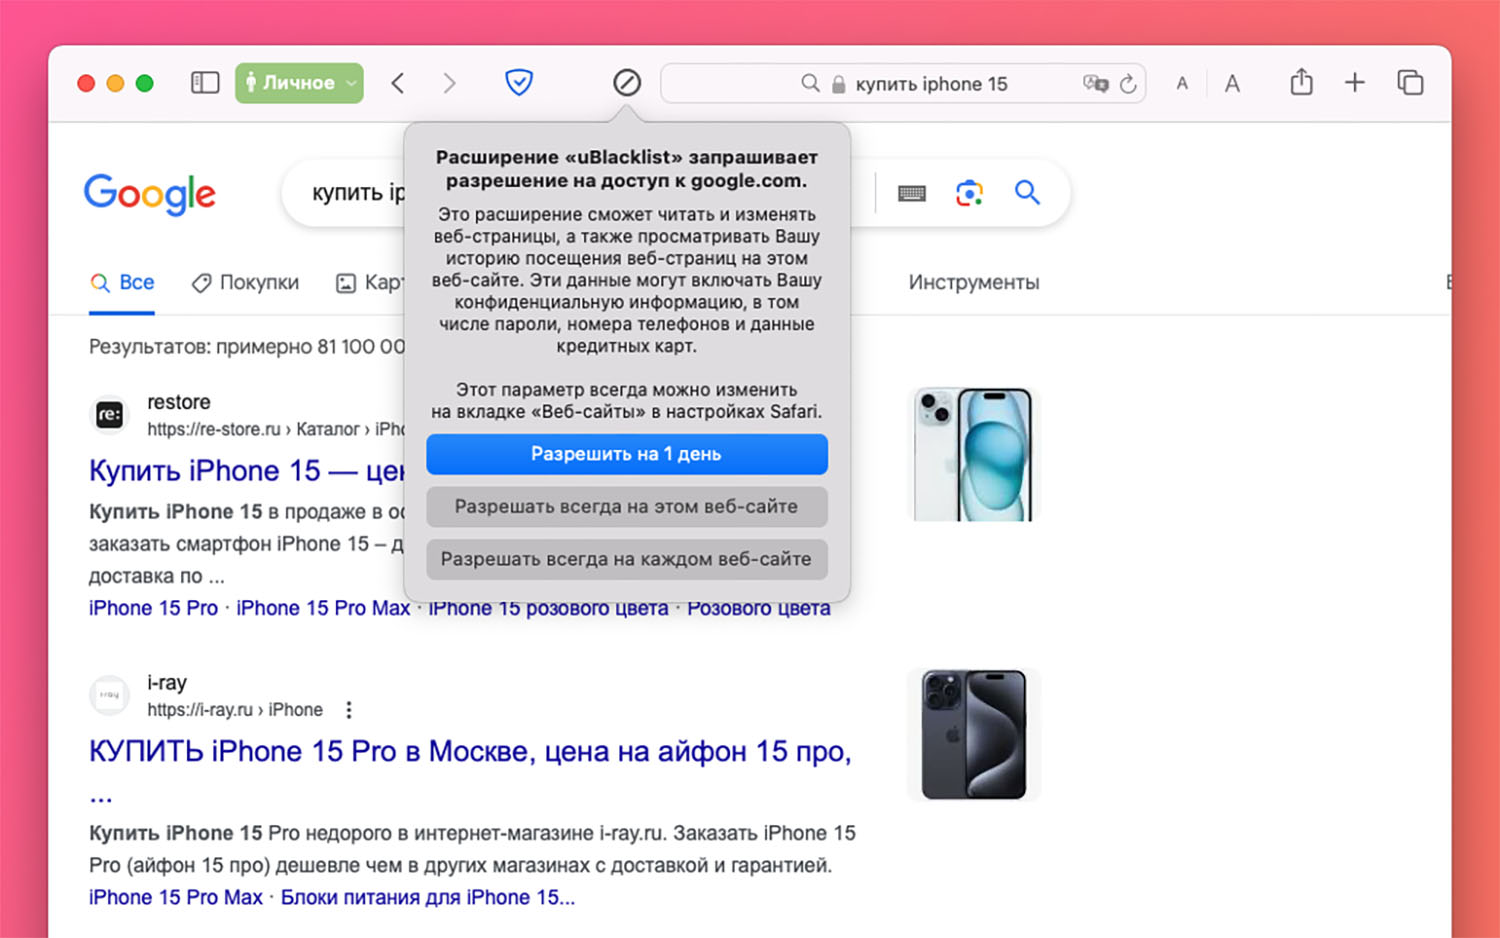Open the Блоки питания для iPhone 15 link
Image resolution: width=1500 pixels, height=938 pixels.
pyautogui.click(x=428, y=897)
